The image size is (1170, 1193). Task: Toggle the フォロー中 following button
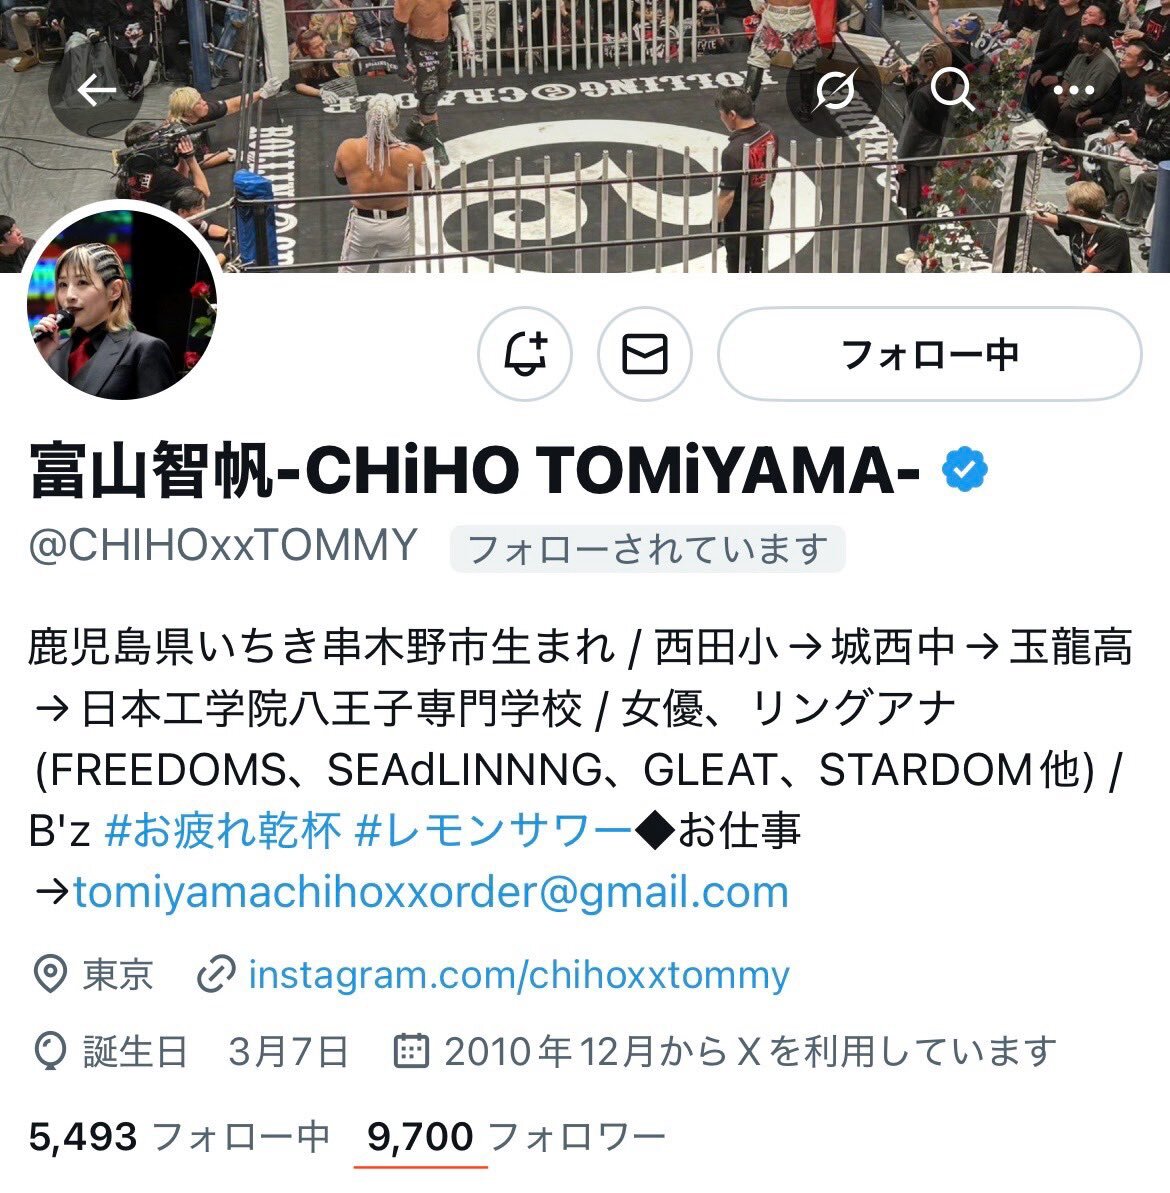click(x=930, y=354)
